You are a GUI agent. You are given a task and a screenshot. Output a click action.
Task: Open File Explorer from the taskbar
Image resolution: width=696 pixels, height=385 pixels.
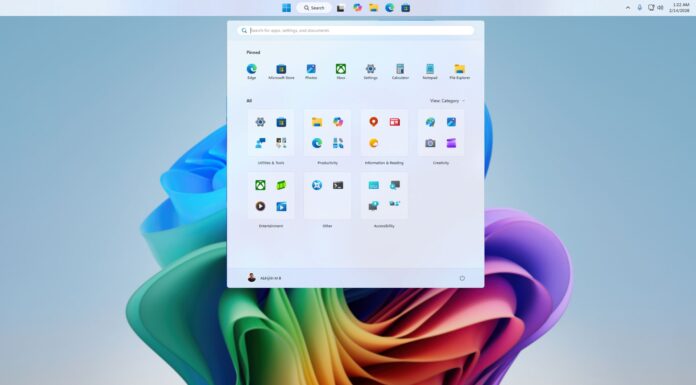pyautogui.click(x=373, y=8)
